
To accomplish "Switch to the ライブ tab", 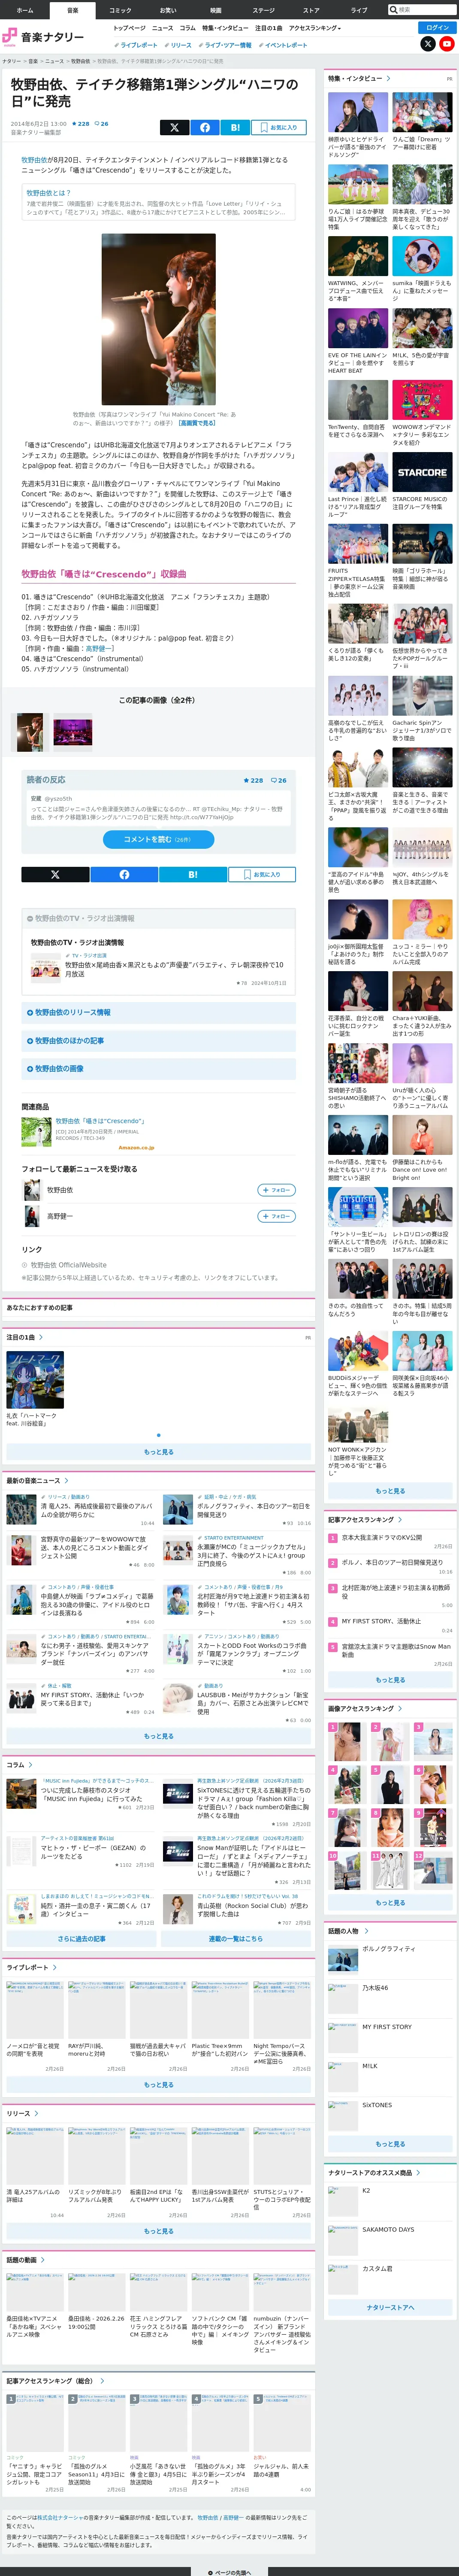I will 359,10.
